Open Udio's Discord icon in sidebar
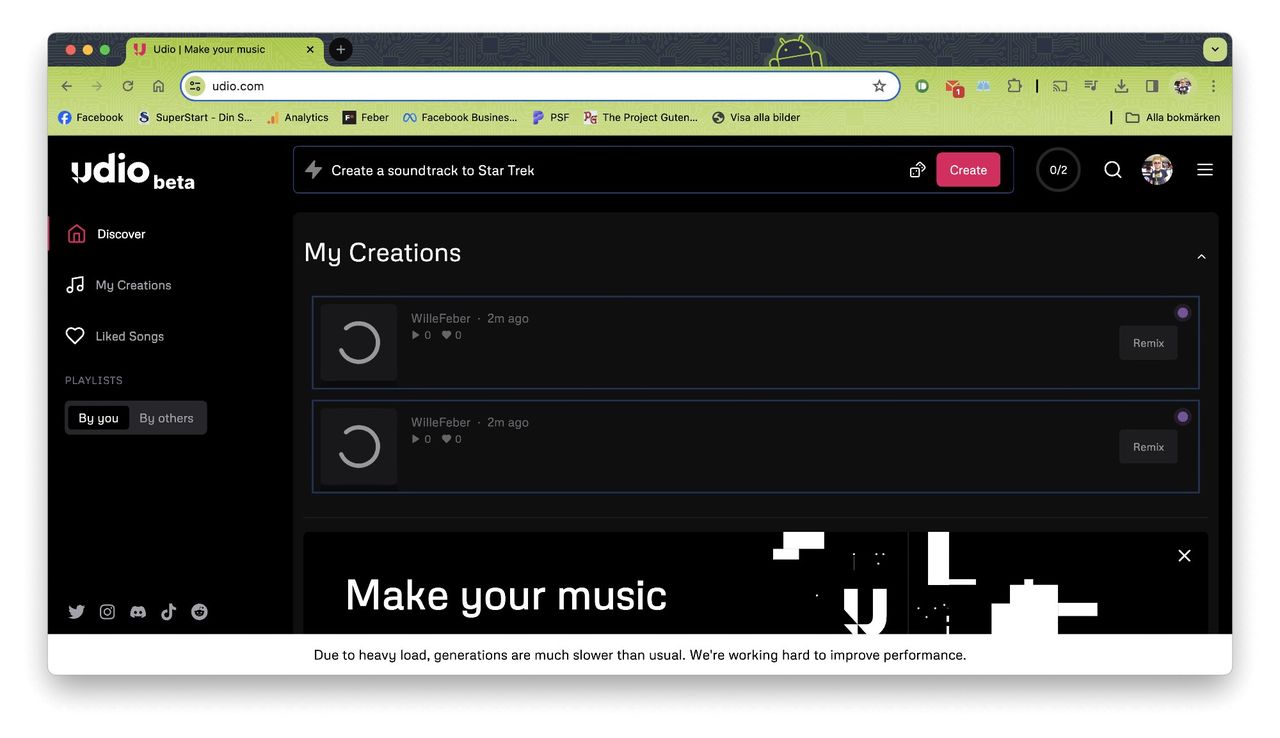This screenshot has width=1280, height=738. click(x=138, y=612)
